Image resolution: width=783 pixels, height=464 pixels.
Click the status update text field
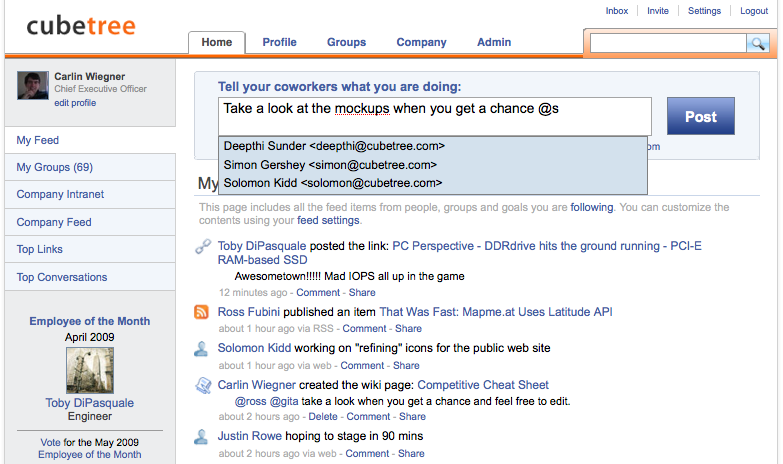tap(434, 116)
